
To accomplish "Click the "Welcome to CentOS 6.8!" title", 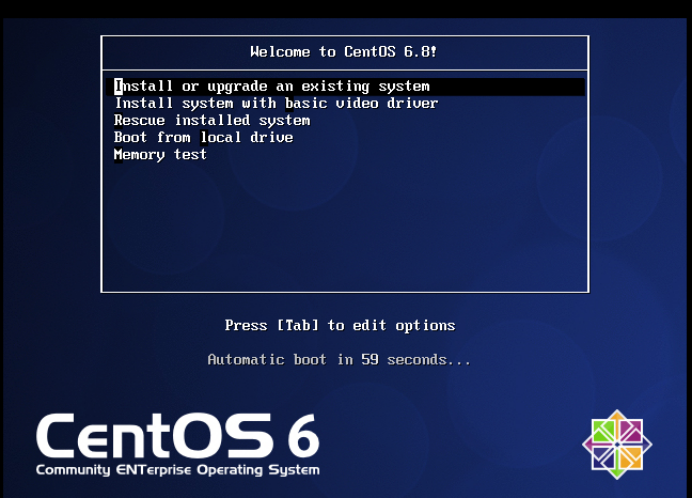I will 344,52.
